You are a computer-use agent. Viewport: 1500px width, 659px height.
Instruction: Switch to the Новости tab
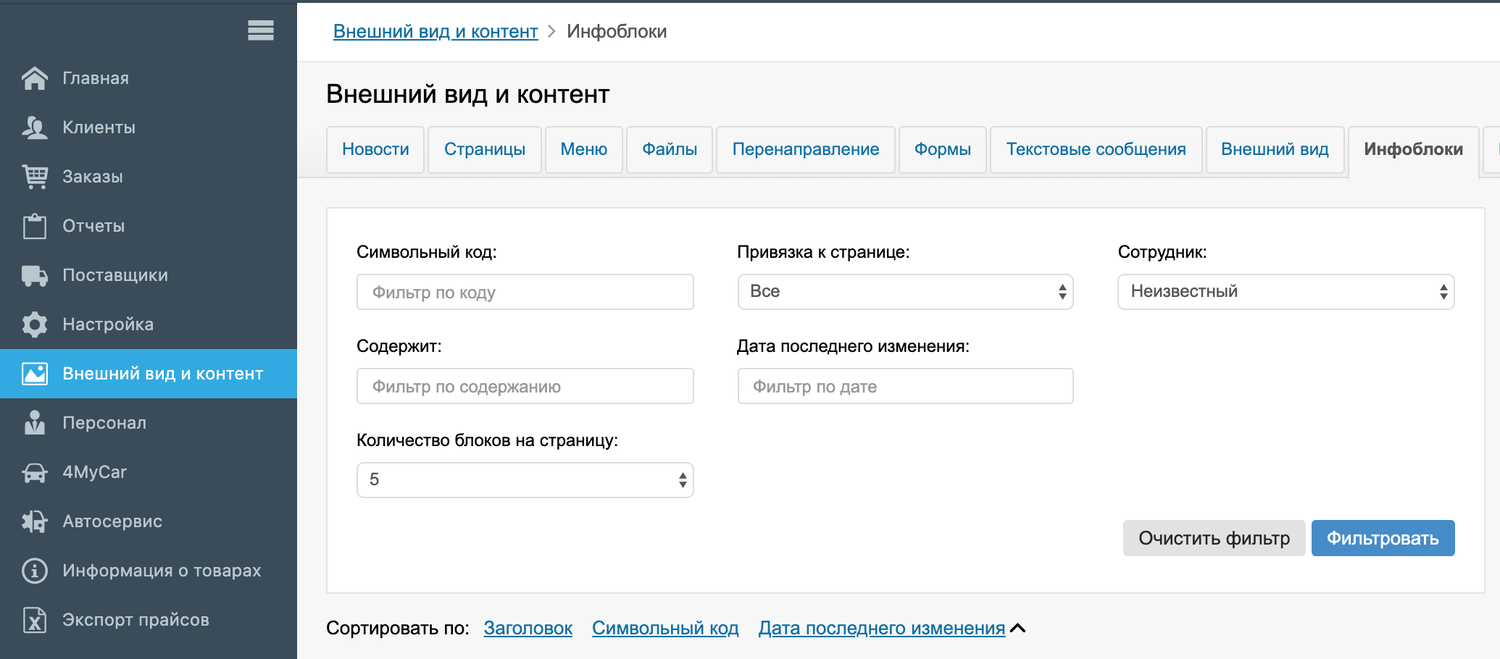click(x=375, y=150)
